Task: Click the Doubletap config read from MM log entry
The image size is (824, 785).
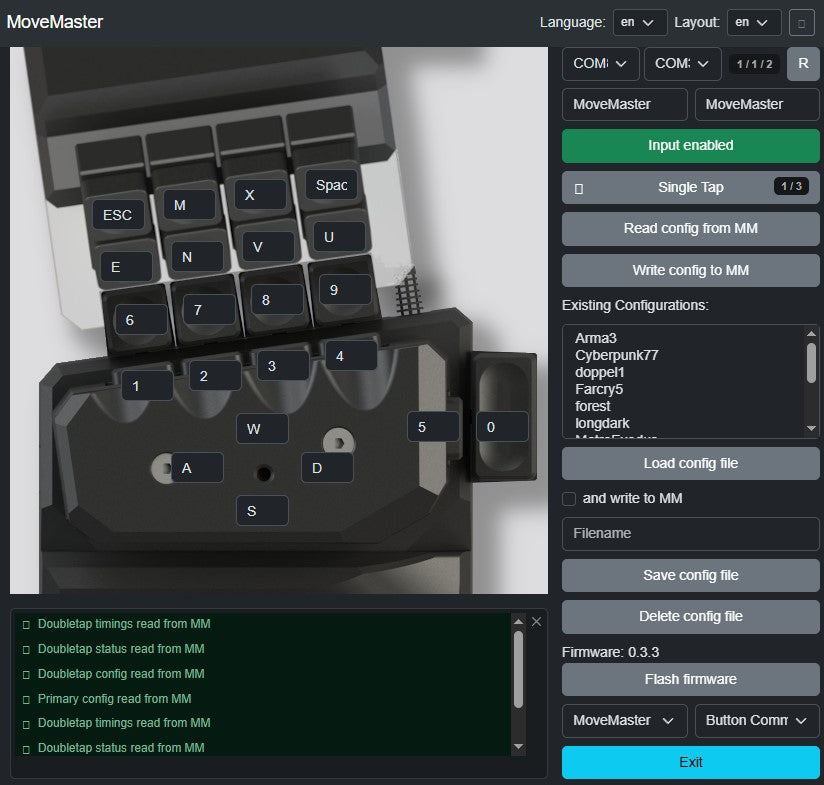Action: pyautogui.click(x=121, y=674)
